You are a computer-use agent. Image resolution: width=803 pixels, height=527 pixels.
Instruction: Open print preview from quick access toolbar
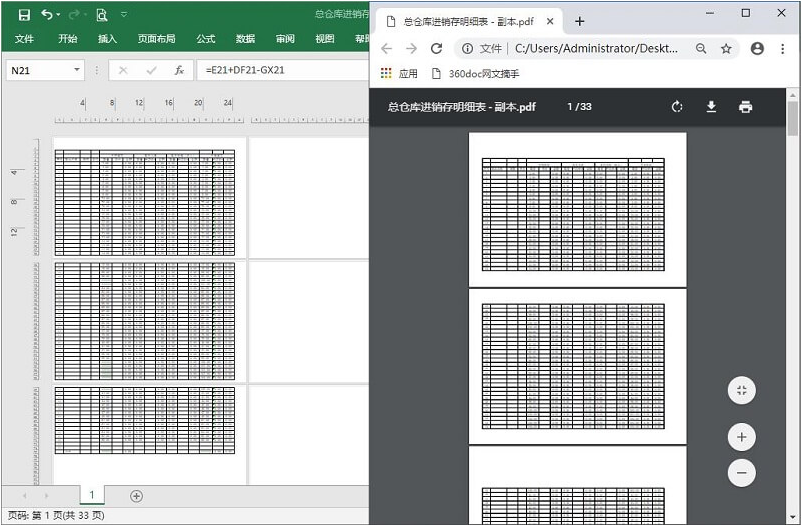click(x=102, y=15)
